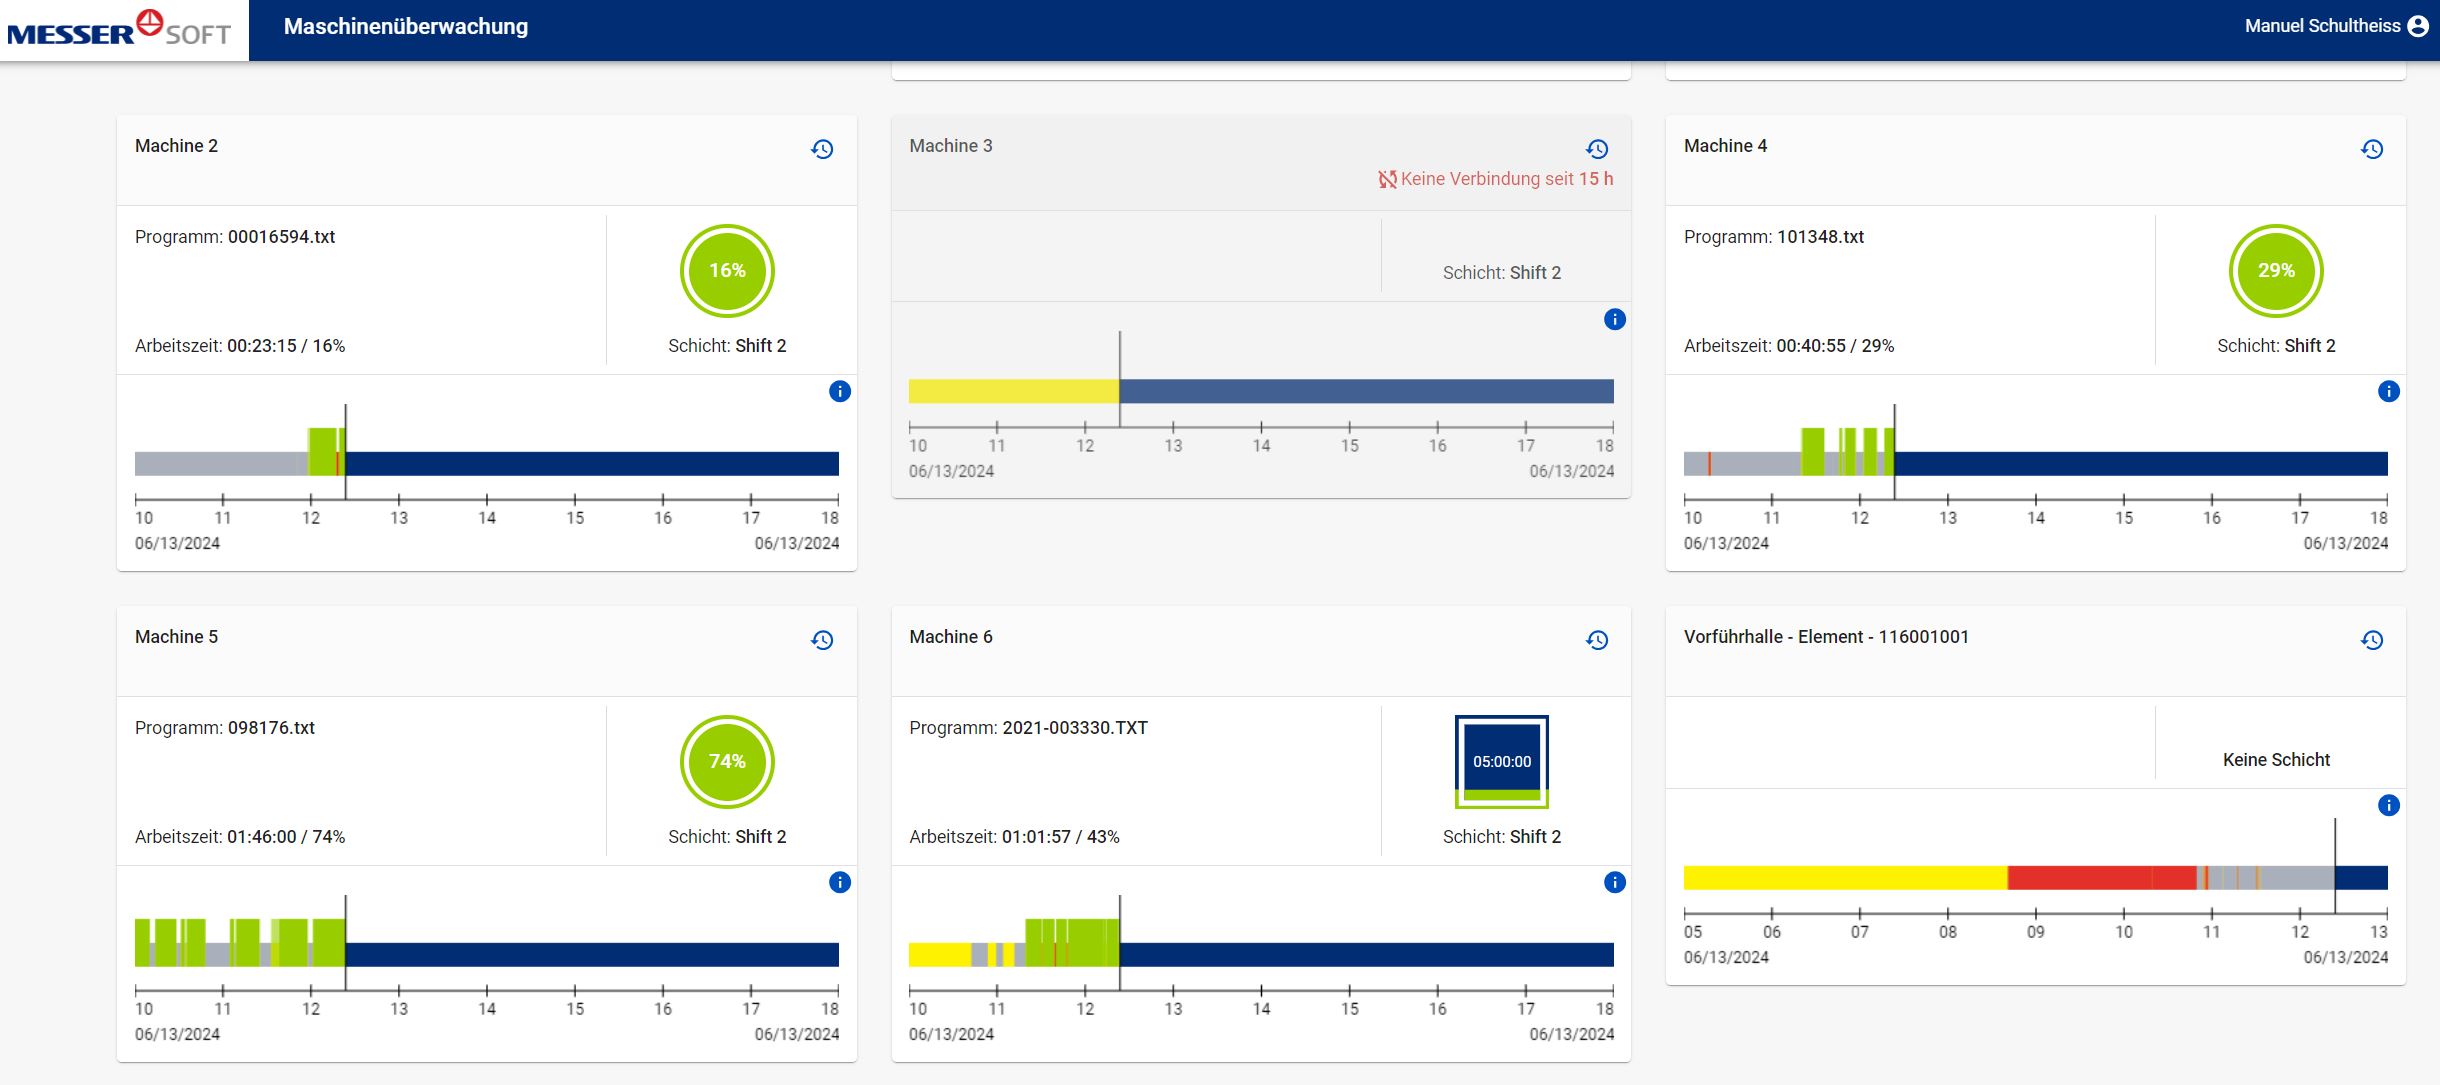The image size is (2440, 1085).
Task: Click the broken-connection icon on Machine 3
Action: point(1385,180)
